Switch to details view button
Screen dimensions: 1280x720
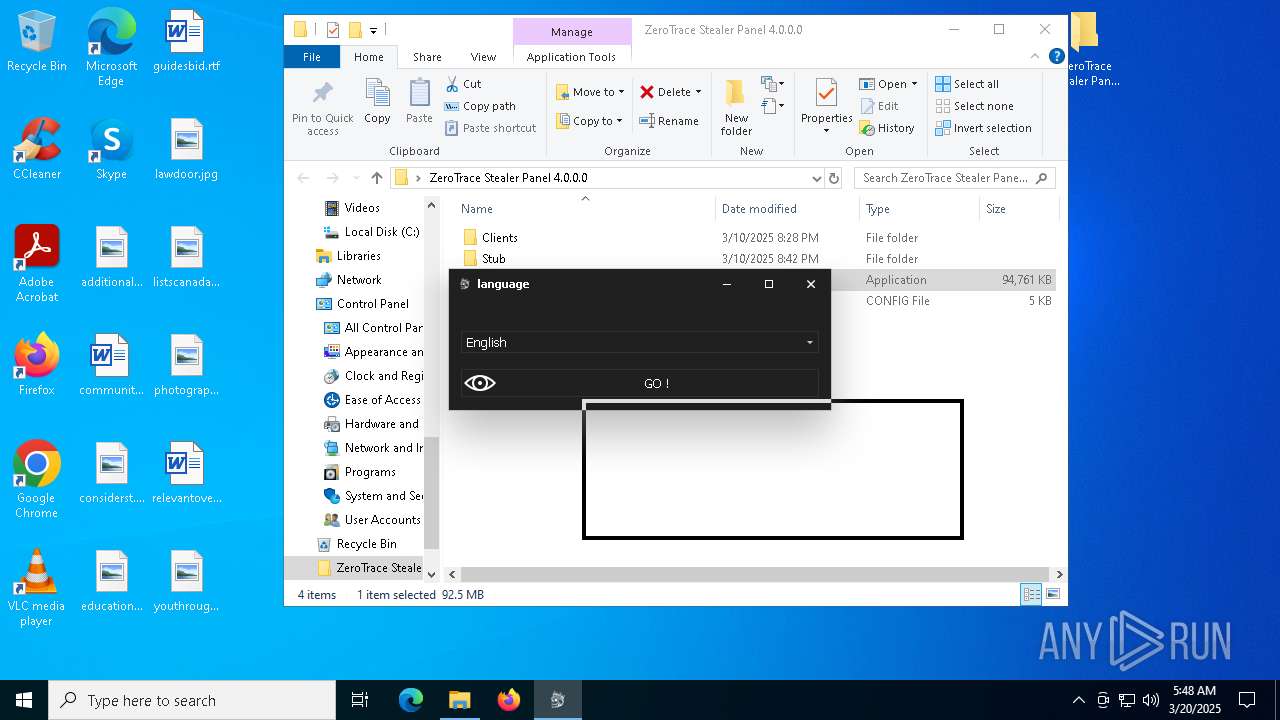coord(1031,594)
